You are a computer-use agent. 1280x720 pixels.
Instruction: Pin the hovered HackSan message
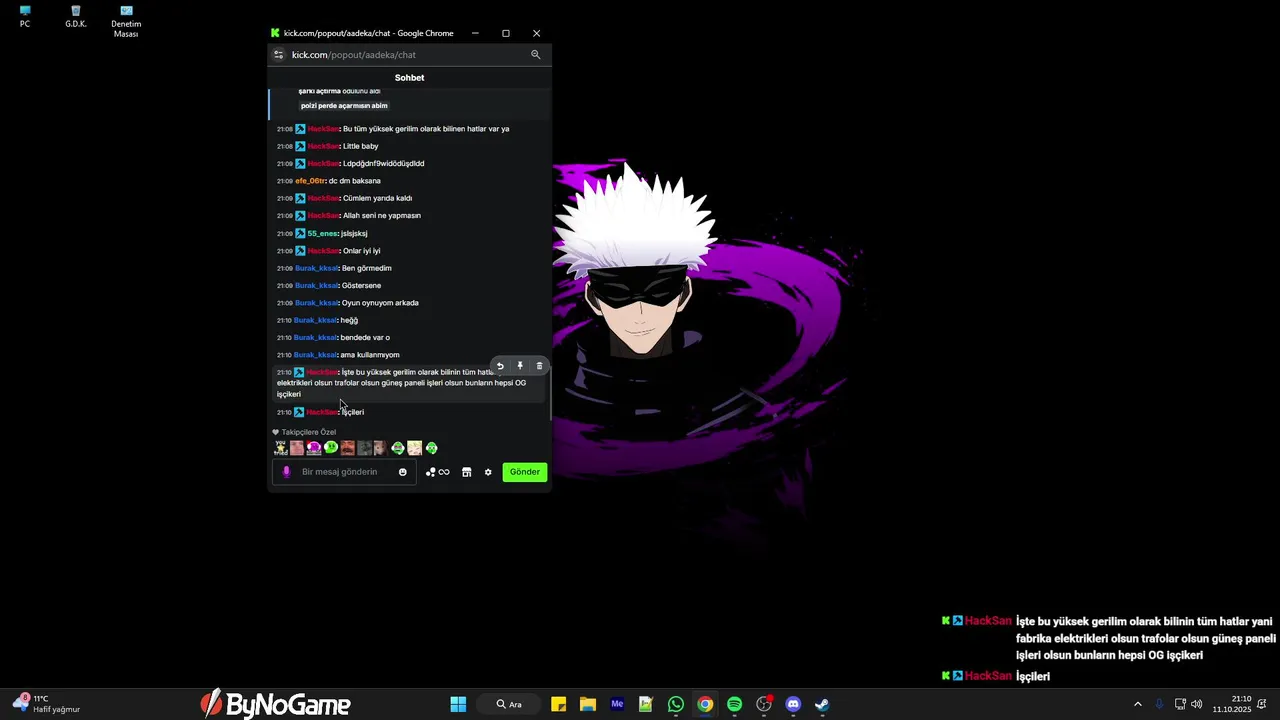click(x=520, y=366)
